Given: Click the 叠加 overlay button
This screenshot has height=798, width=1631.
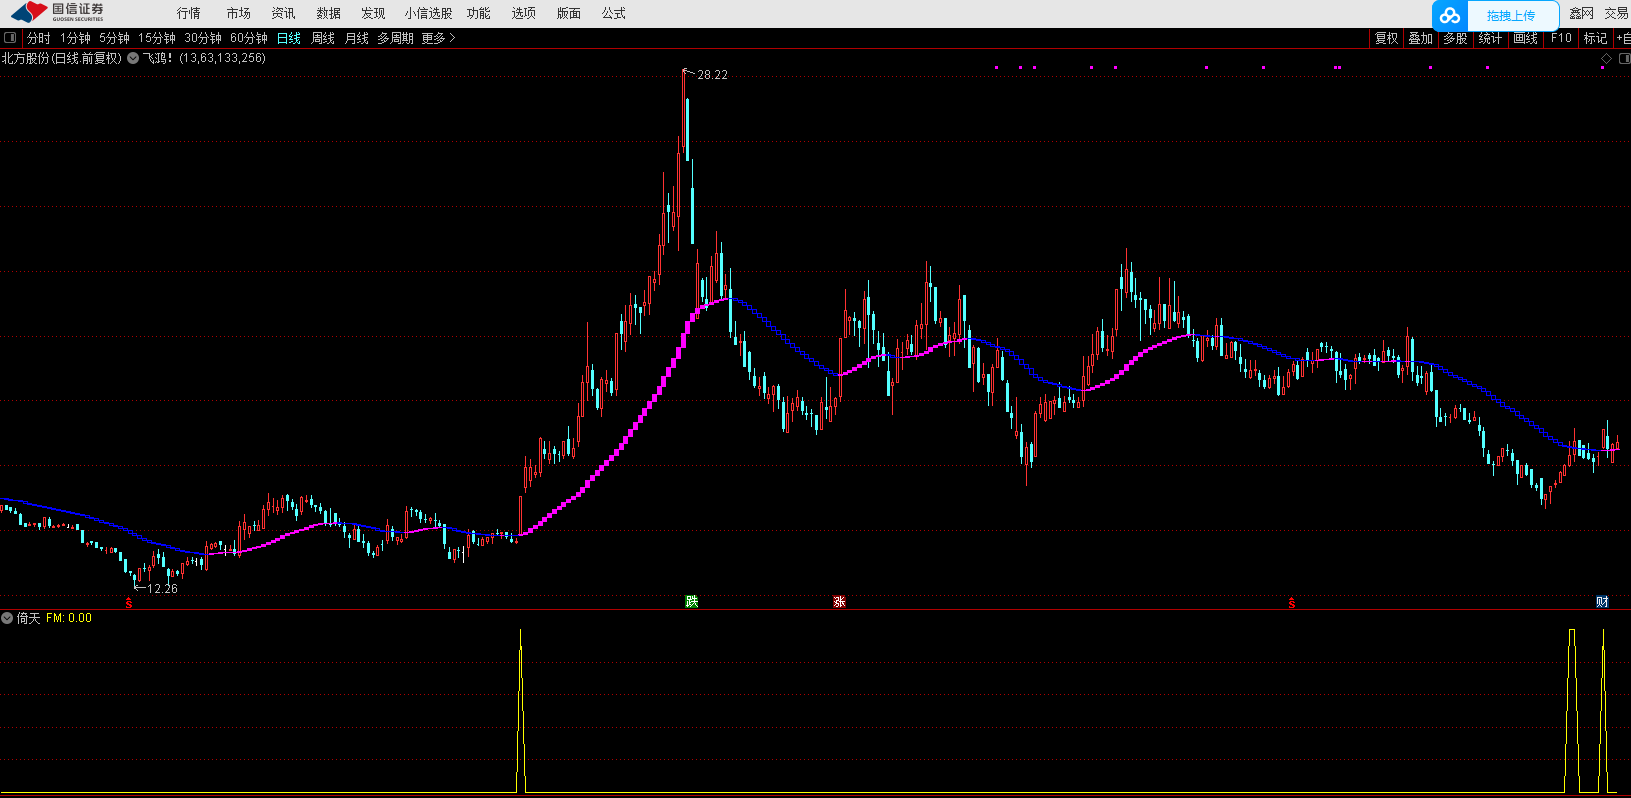Looking at the screenshot, I should coord(1420,38).
